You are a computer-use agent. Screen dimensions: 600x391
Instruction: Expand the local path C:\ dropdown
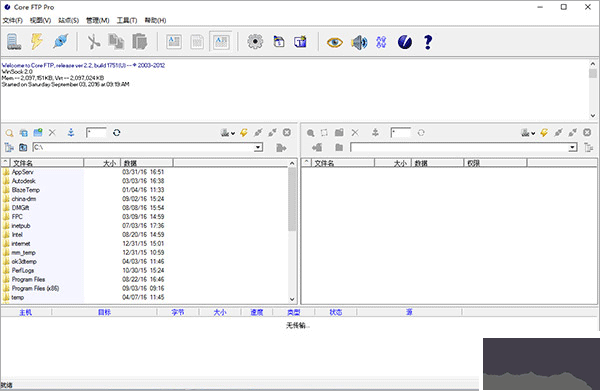259,147
